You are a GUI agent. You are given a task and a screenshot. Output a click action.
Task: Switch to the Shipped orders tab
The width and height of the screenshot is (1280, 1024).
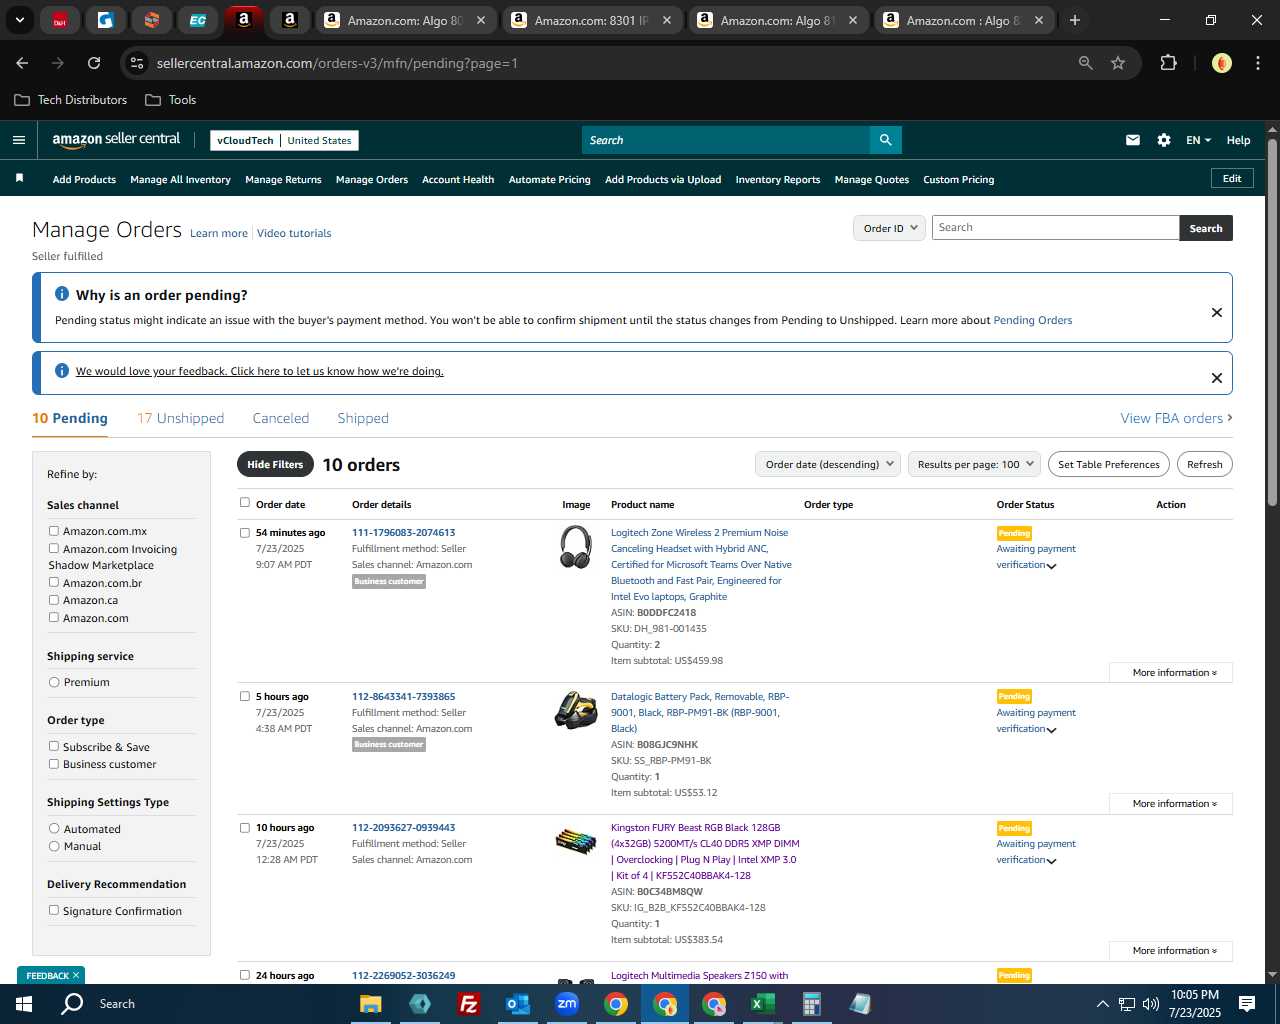tap(363, 418)
